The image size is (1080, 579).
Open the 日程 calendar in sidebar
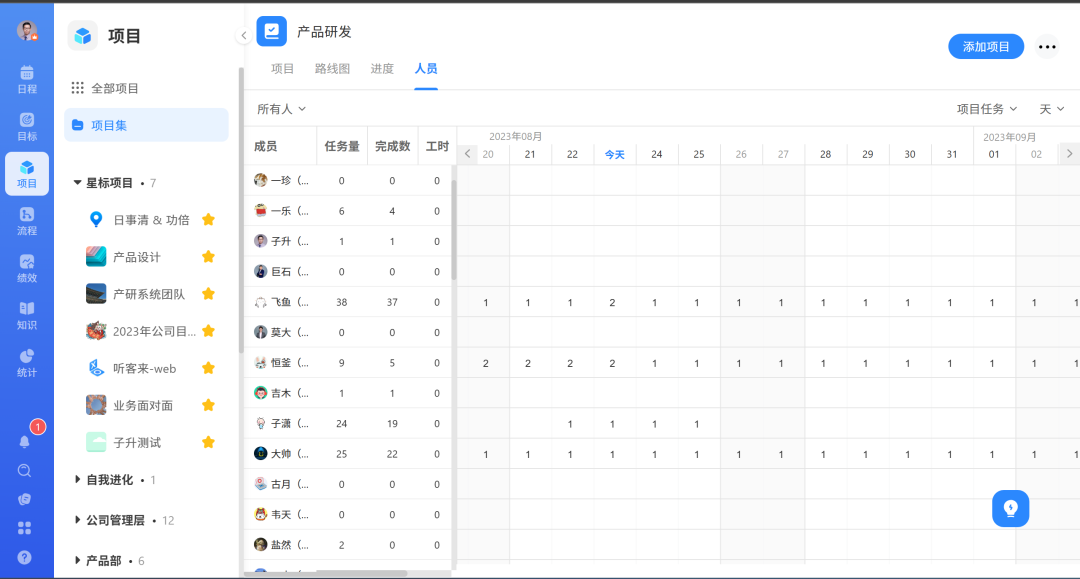pyautogui.click(x=27, y=79)
